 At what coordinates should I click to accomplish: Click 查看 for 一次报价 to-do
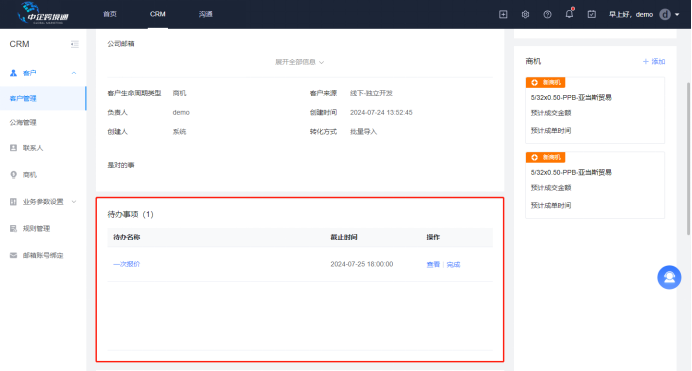[433, 265]
